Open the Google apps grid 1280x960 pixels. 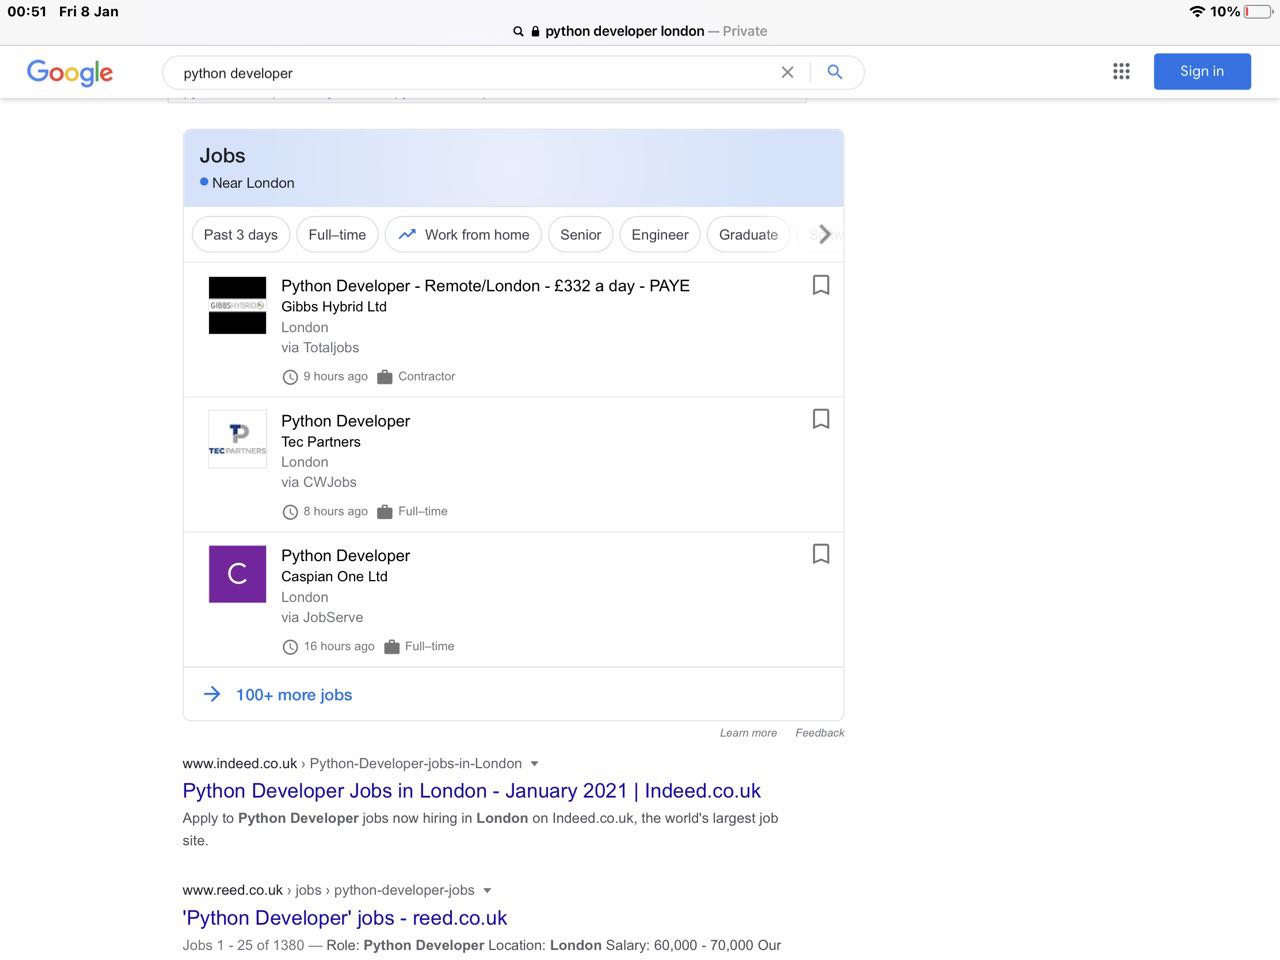[x=1121, y=71]
